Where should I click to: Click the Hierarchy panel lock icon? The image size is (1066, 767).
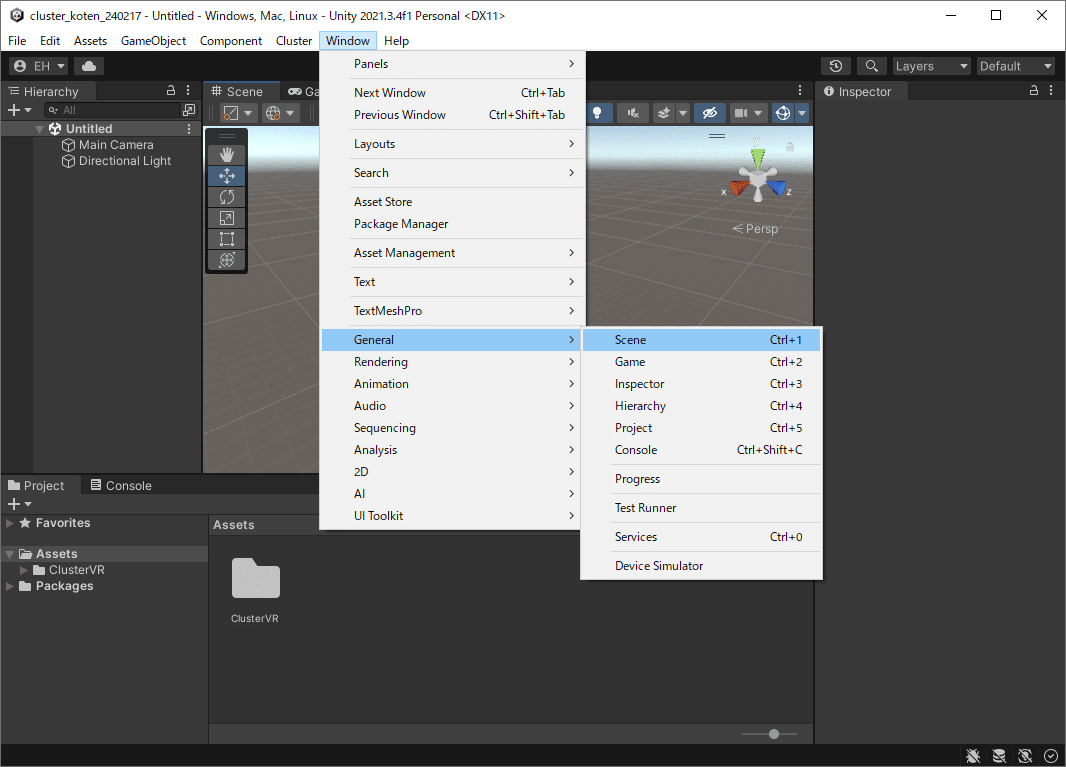pyautogui.click(x=171, y=90)
